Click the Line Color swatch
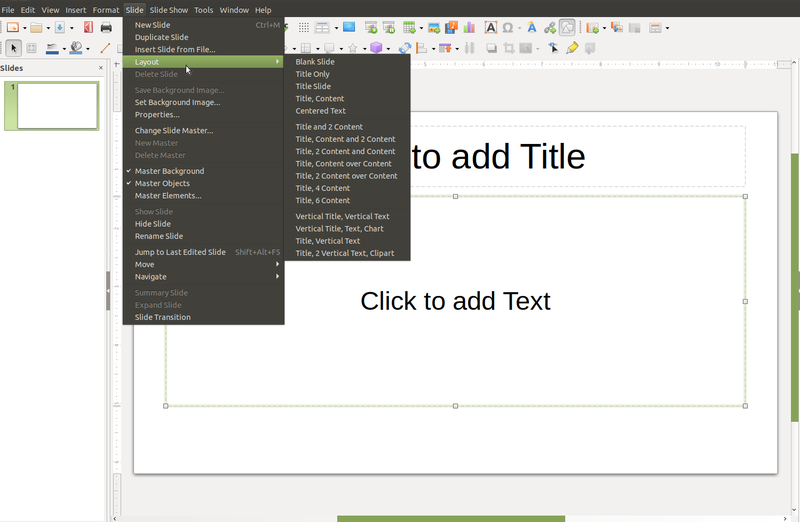The height and width of the screenshot is (522, 800). (52, 48)
